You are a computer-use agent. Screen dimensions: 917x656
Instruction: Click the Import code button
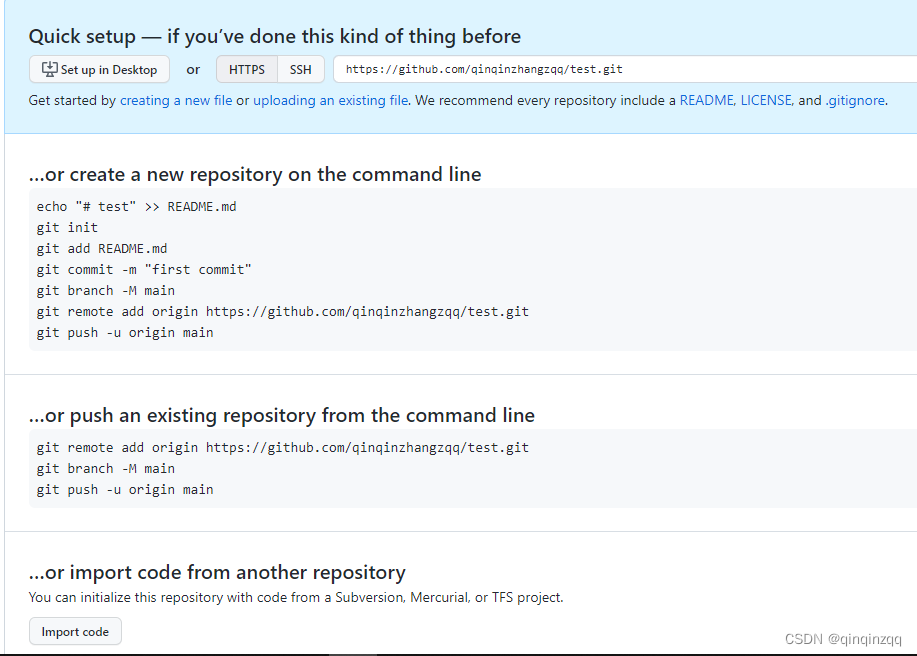[x=75, y=631]
